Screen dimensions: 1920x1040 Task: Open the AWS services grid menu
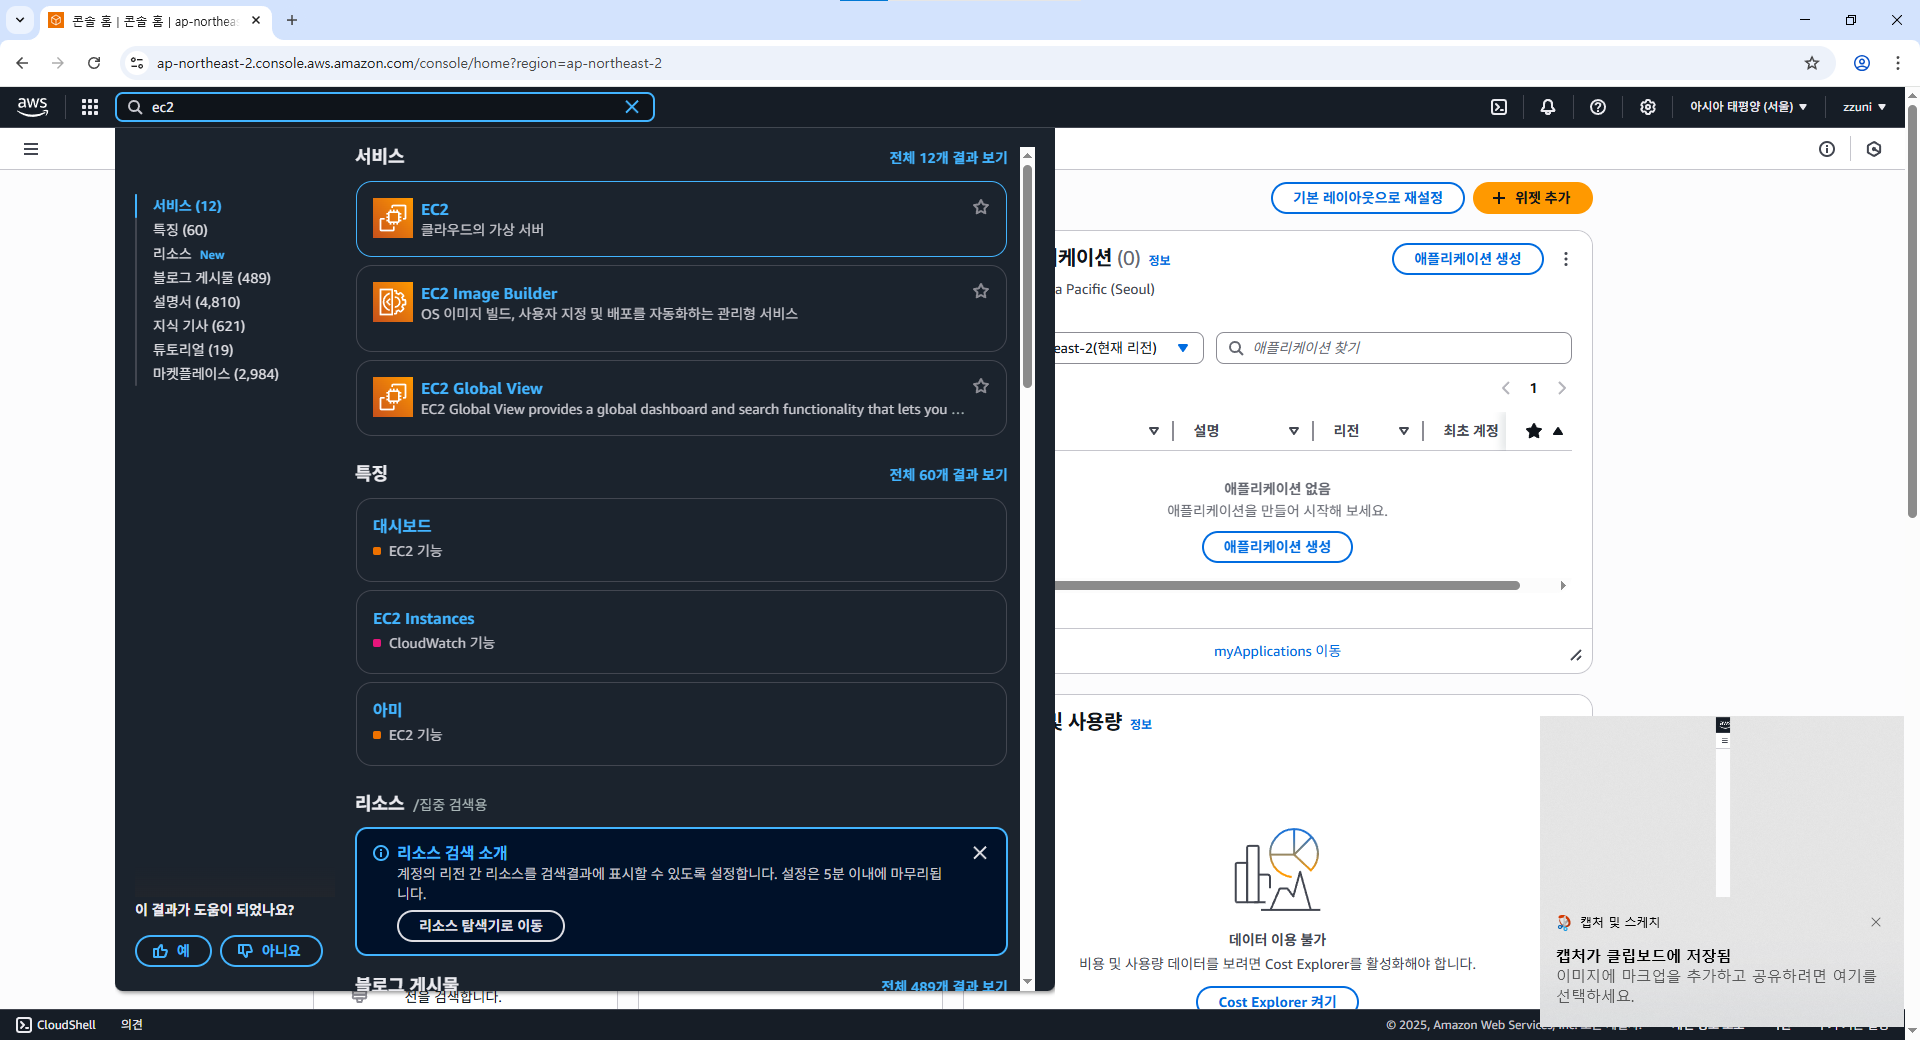(x=90, y=107)
